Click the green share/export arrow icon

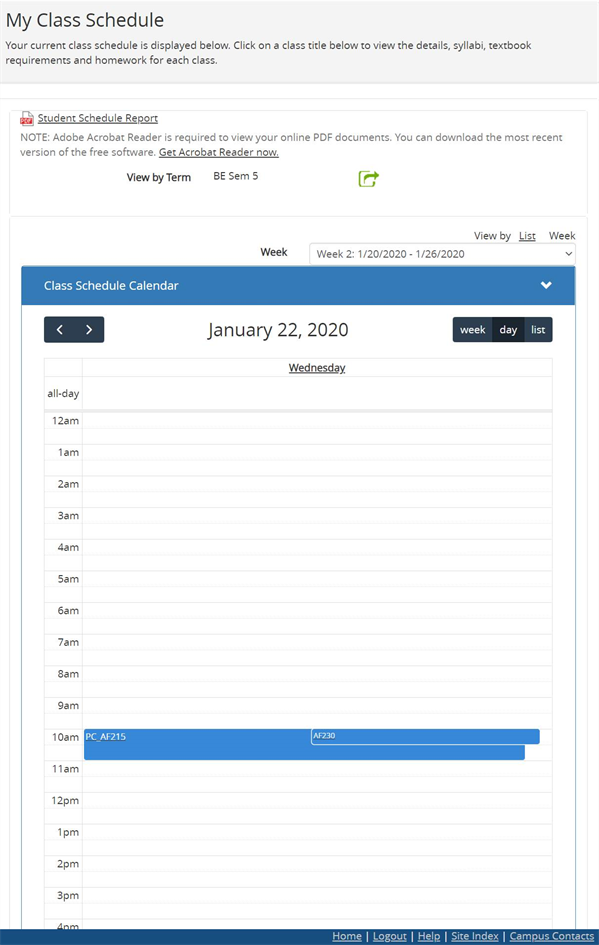[369, 178]
